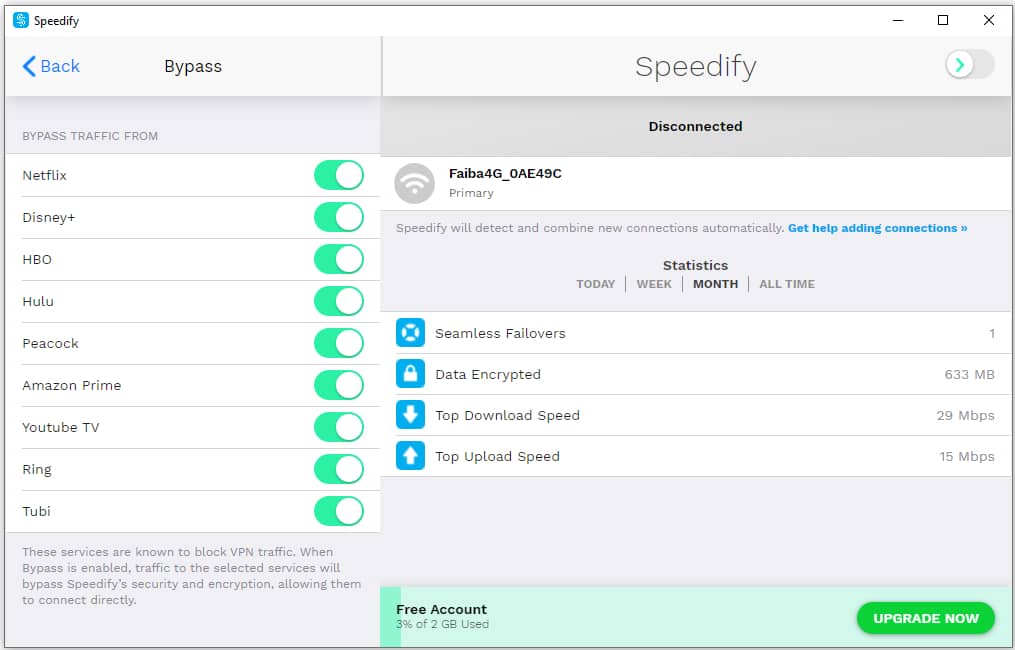Click the Upgrade Now button

click(x=926, y=618)
